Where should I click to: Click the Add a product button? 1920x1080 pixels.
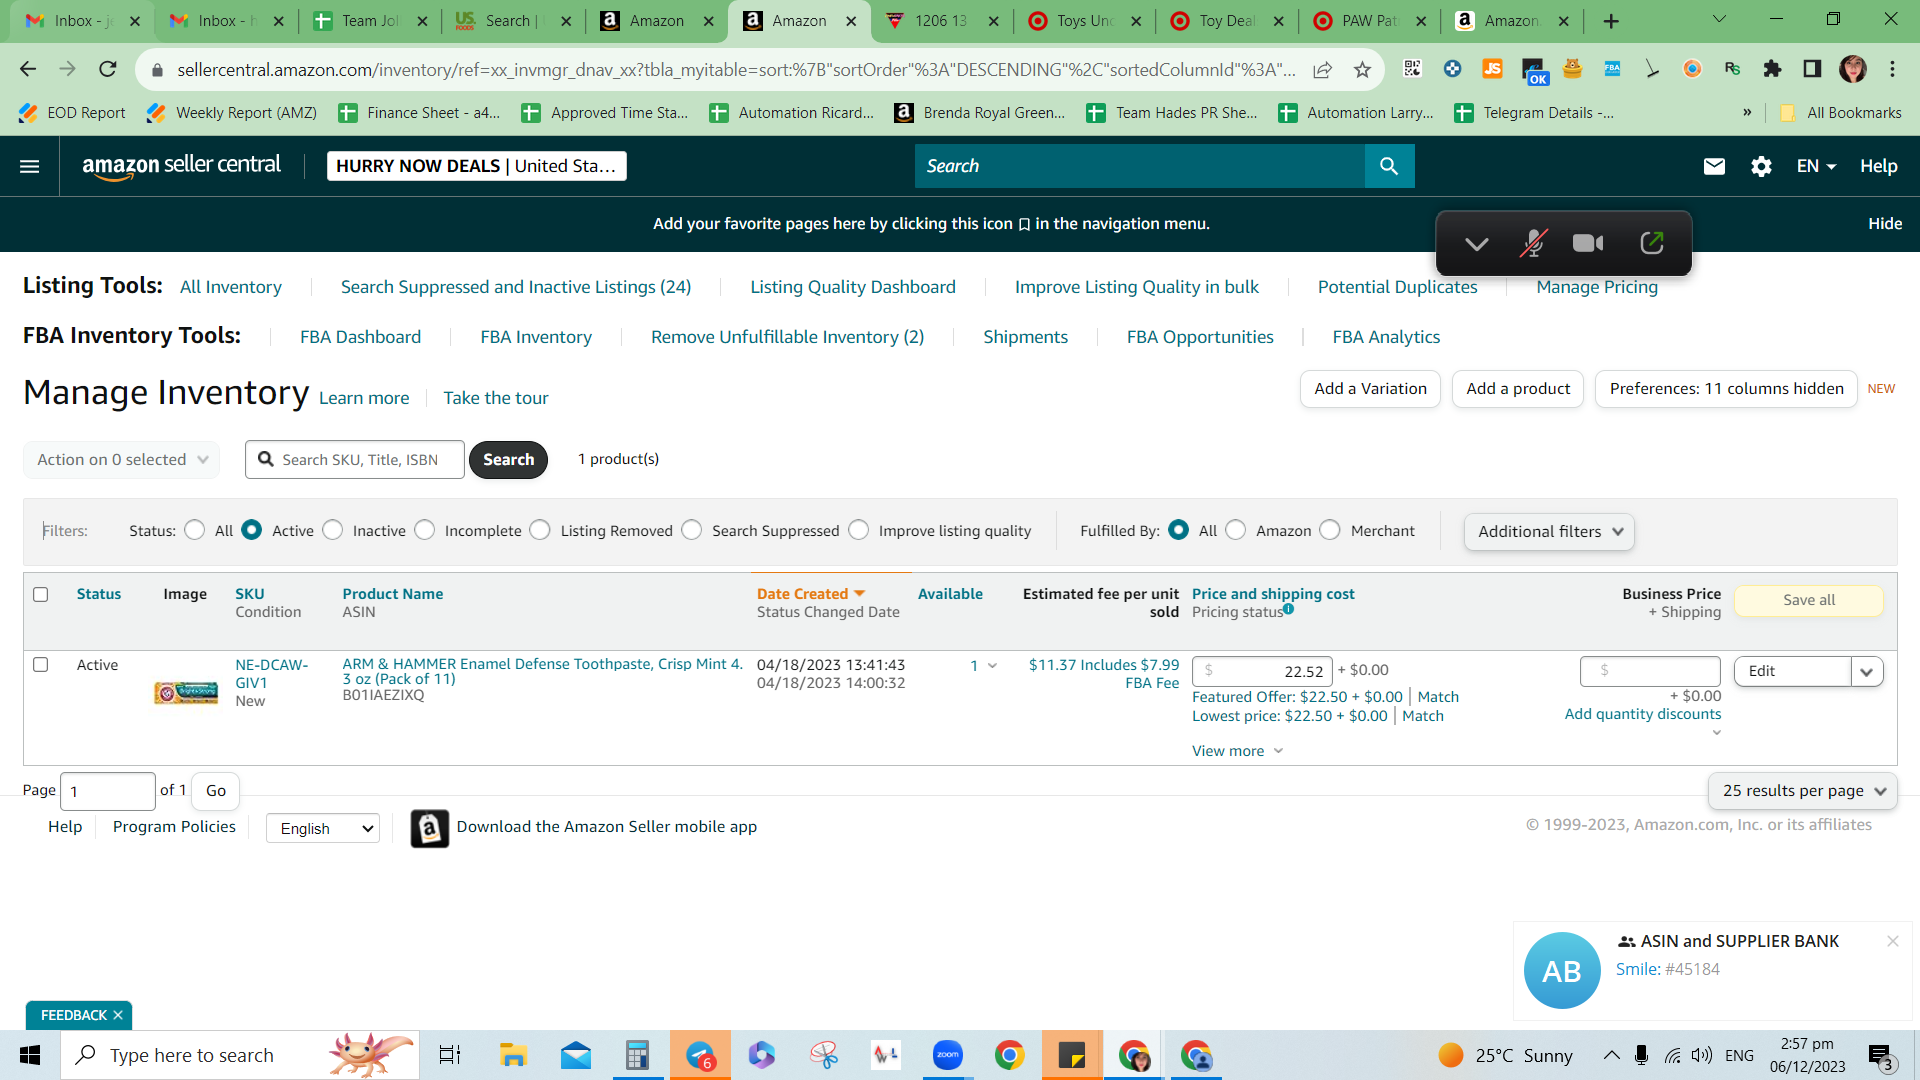click(x=1518, y=389)
